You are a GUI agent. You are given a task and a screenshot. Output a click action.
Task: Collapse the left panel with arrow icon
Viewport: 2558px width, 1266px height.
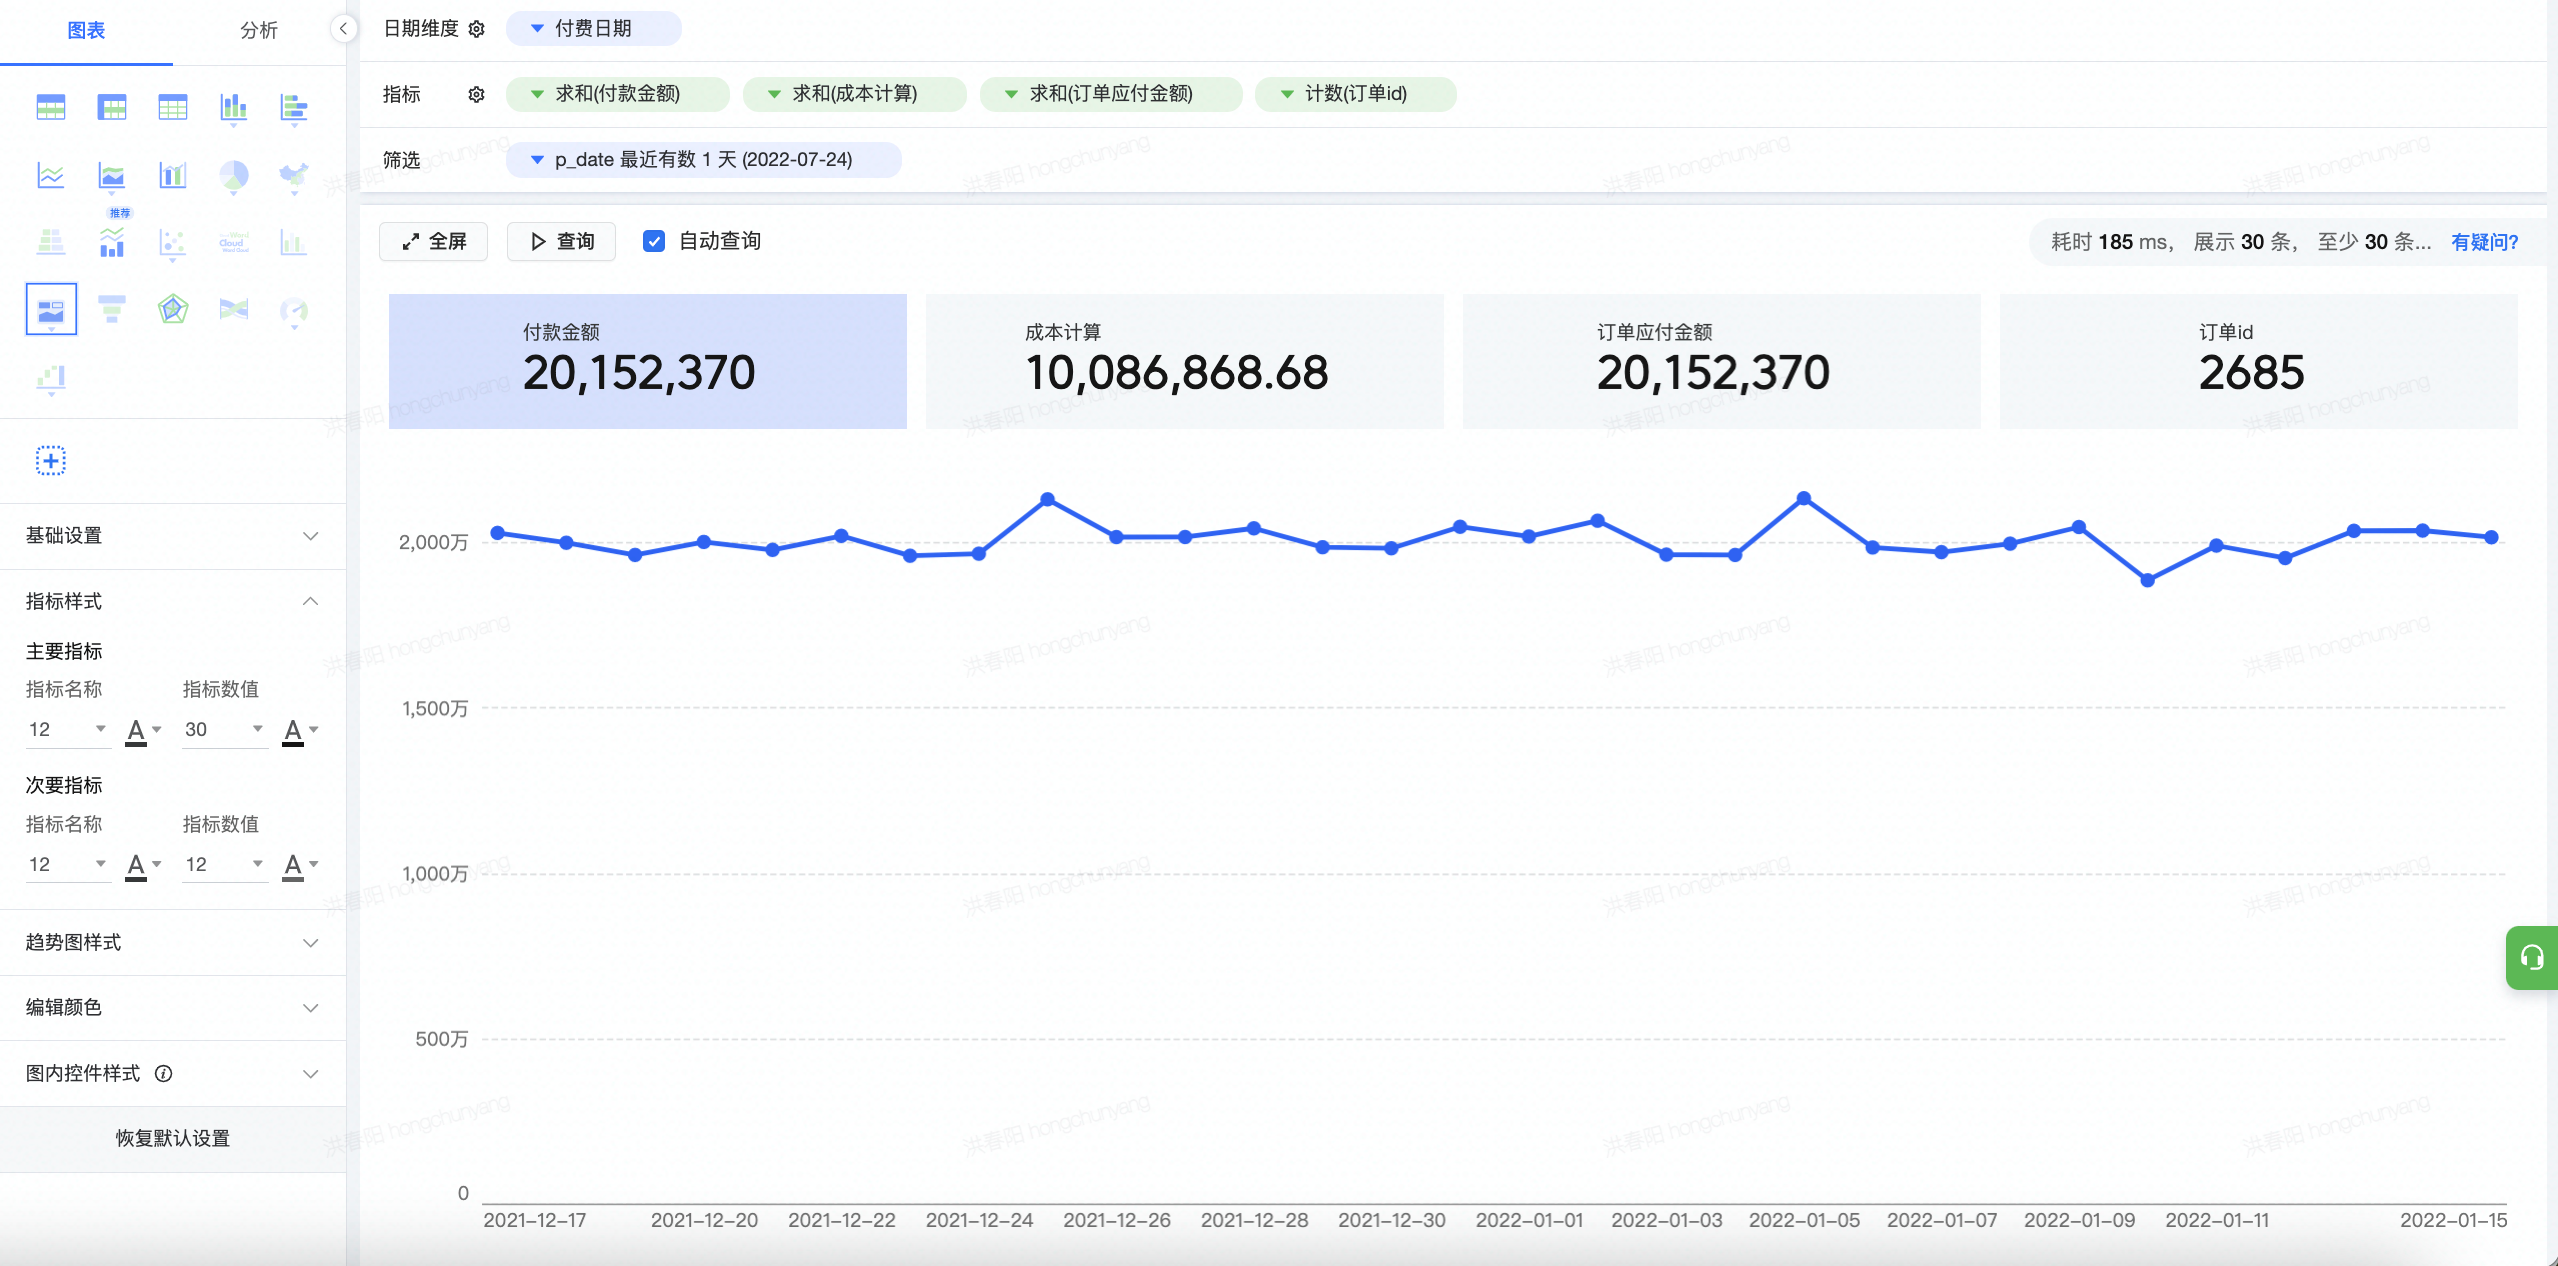(x=343, y=28)
